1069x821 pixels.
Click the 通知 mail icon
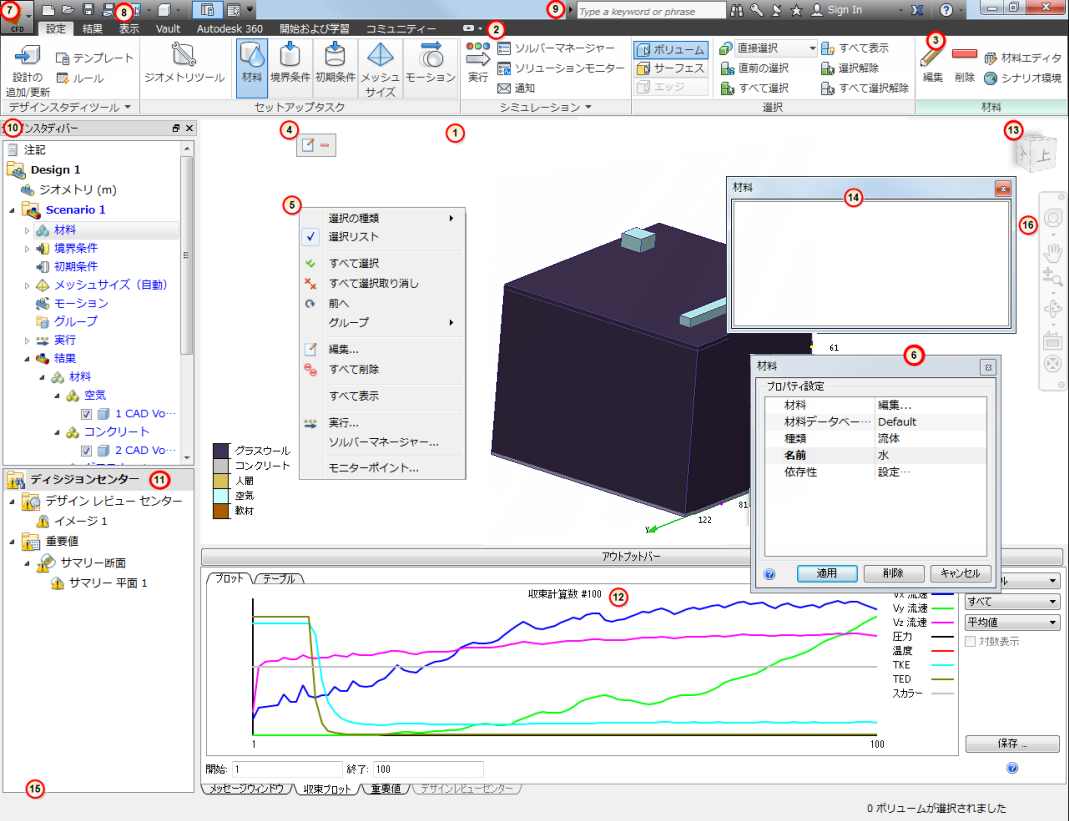click(x=504, y=88)
